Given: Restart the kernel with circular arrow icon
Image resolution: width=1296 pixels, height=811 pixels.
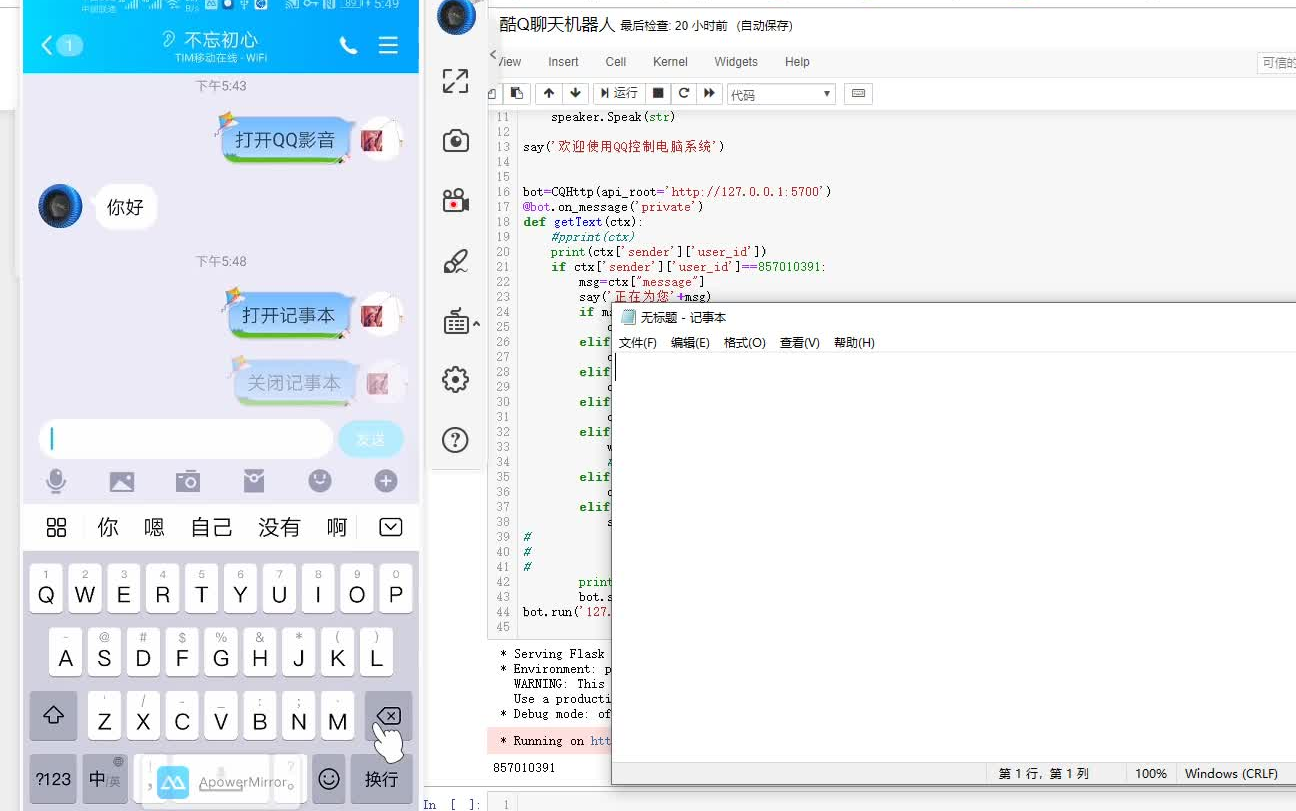Looking at the screenshot, I should click(684, 93).
